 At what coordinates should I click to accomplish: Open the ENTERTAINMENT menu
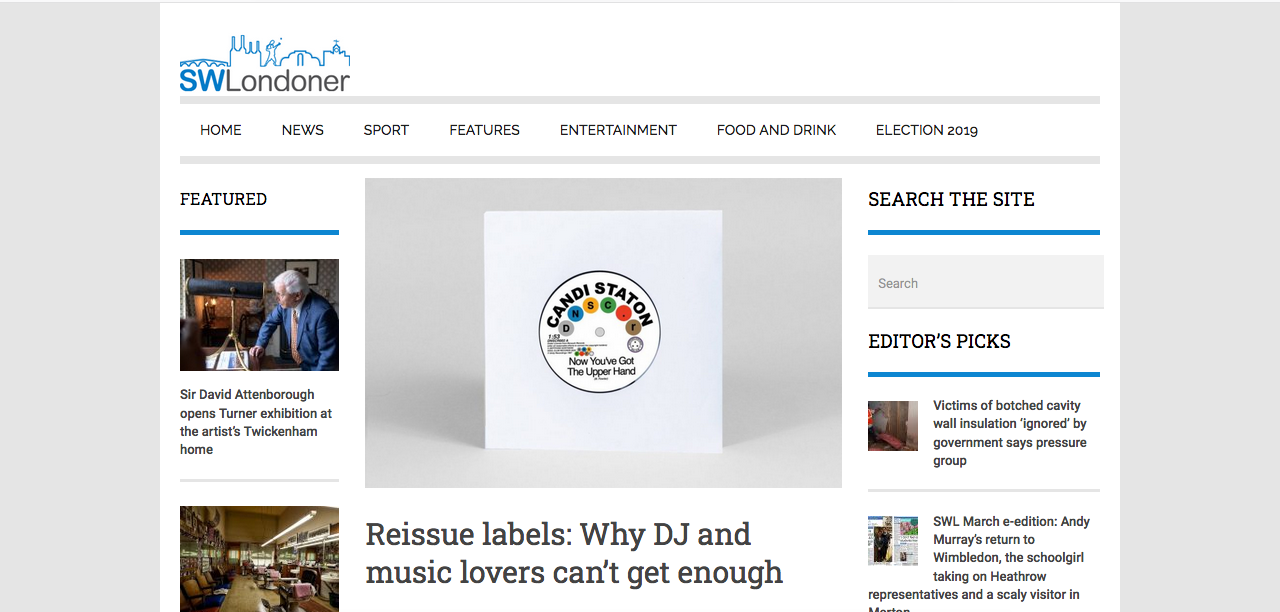pyautogui.click(x=618, y=130)
